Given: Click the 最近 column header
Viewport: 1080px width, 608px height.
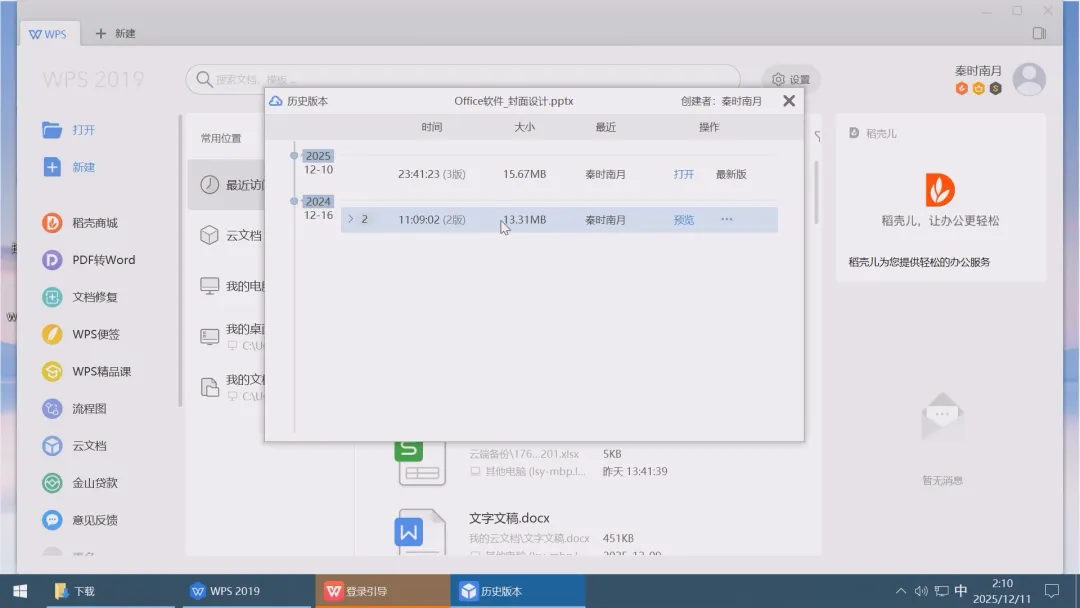Looking at the screenshot, I should (x=605, y=127).
